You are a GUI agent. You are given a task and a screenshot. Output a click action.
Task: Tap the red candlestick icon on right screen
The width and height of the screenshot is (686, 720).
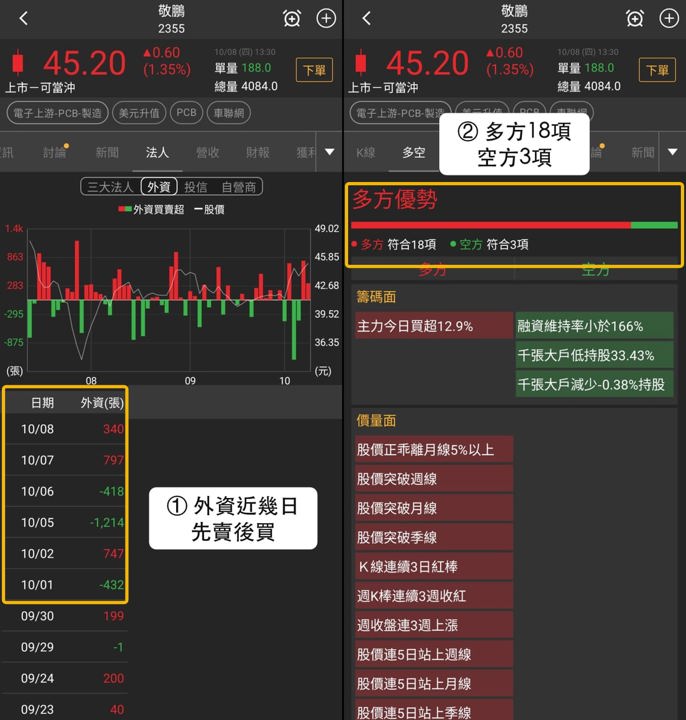(x=361, y=62)
